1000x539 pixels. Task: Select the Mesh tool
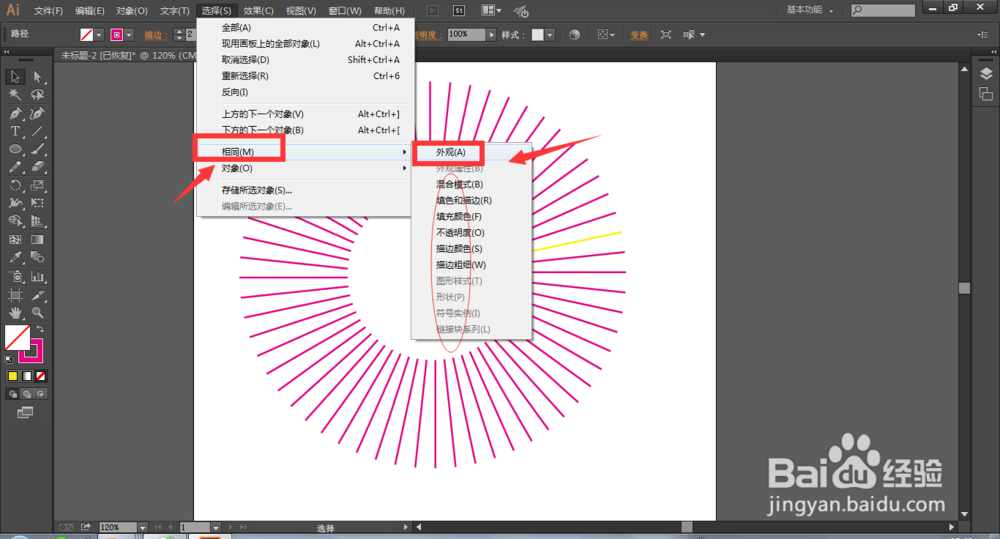click(15, 240)
